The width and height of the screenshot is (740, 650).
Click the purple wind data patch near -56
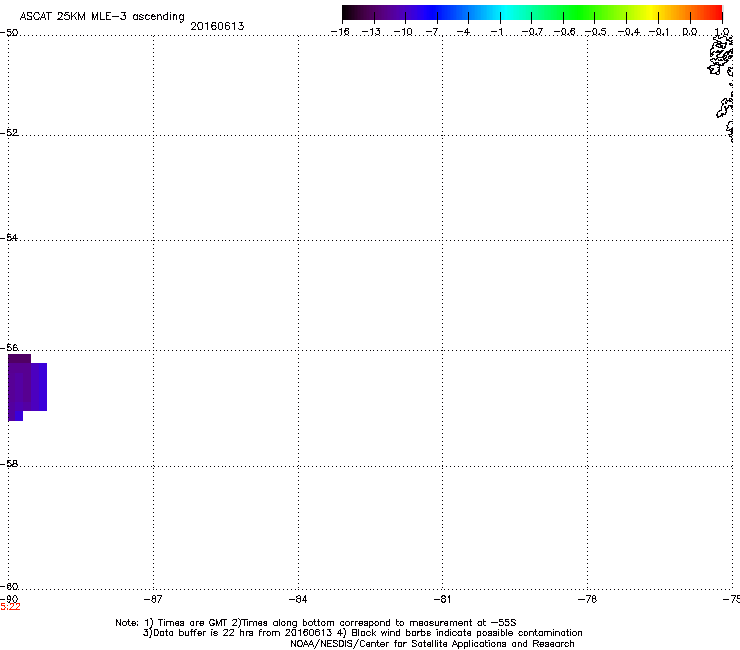tap(27, 387)
